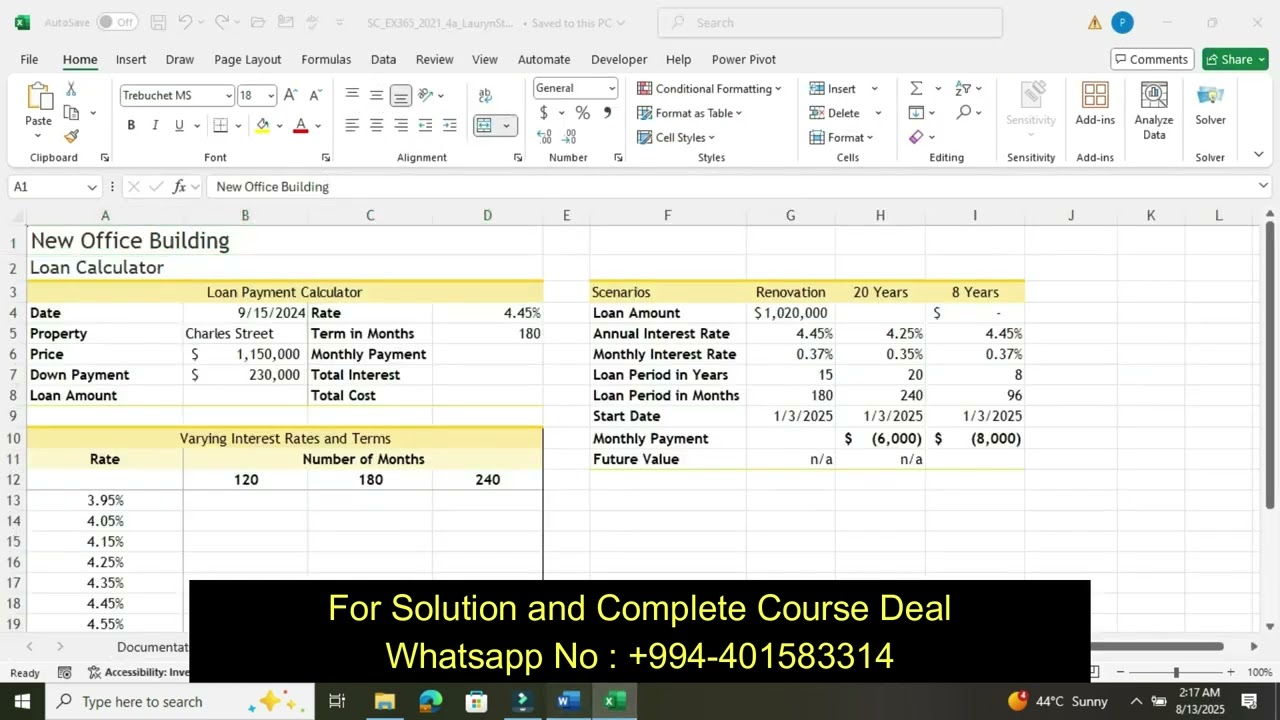Open the font name dropdown
1280x720 pixels.
point(229,96)
